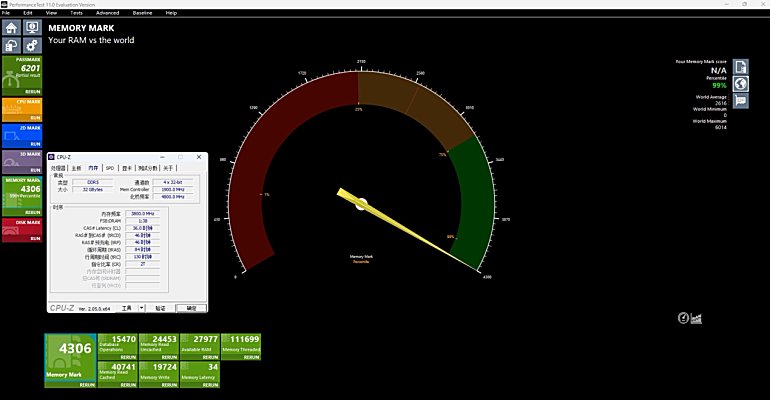The width and height of the screenshot is (770, 400).
Task: Open the Advanced menu
Action: [108, 13]
